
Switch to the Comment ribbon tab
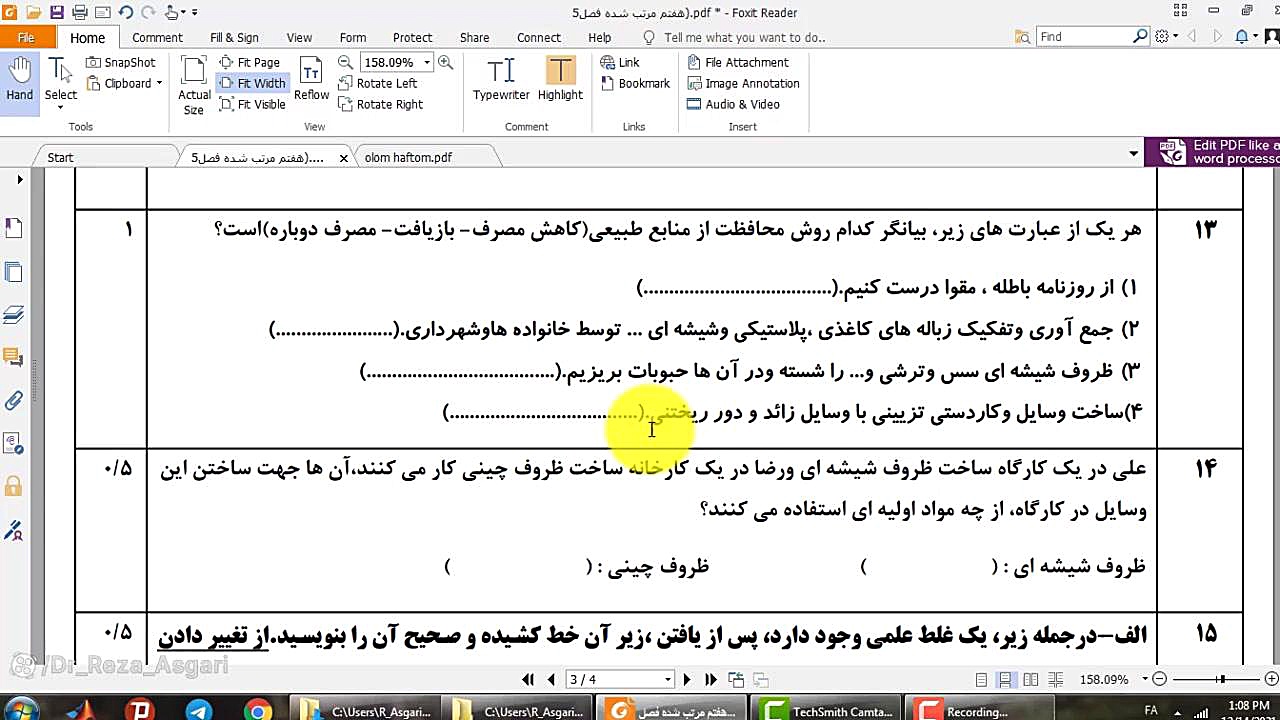pos(157,37)
